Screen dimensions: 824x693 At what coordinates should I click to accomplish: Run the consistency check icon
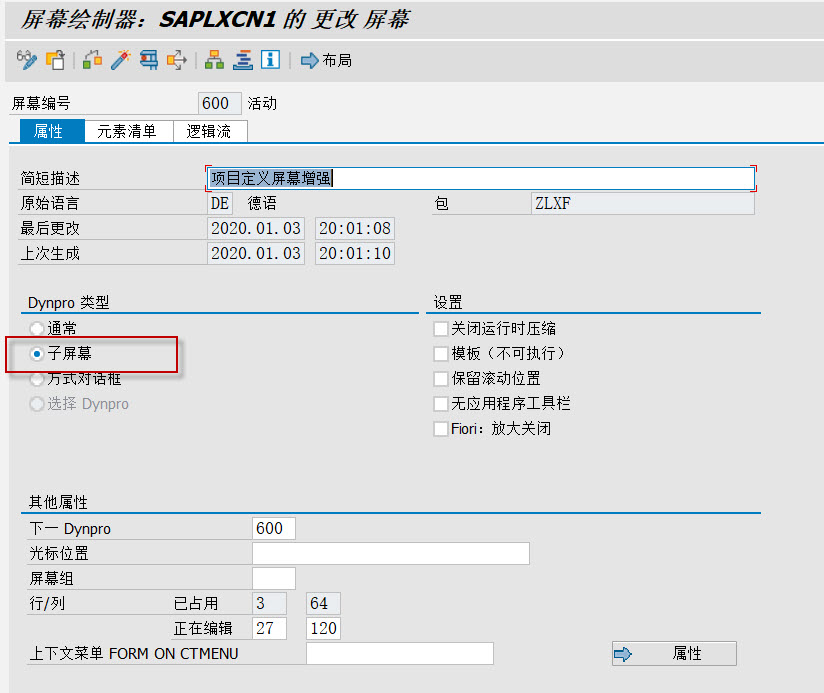pos(90,60)
